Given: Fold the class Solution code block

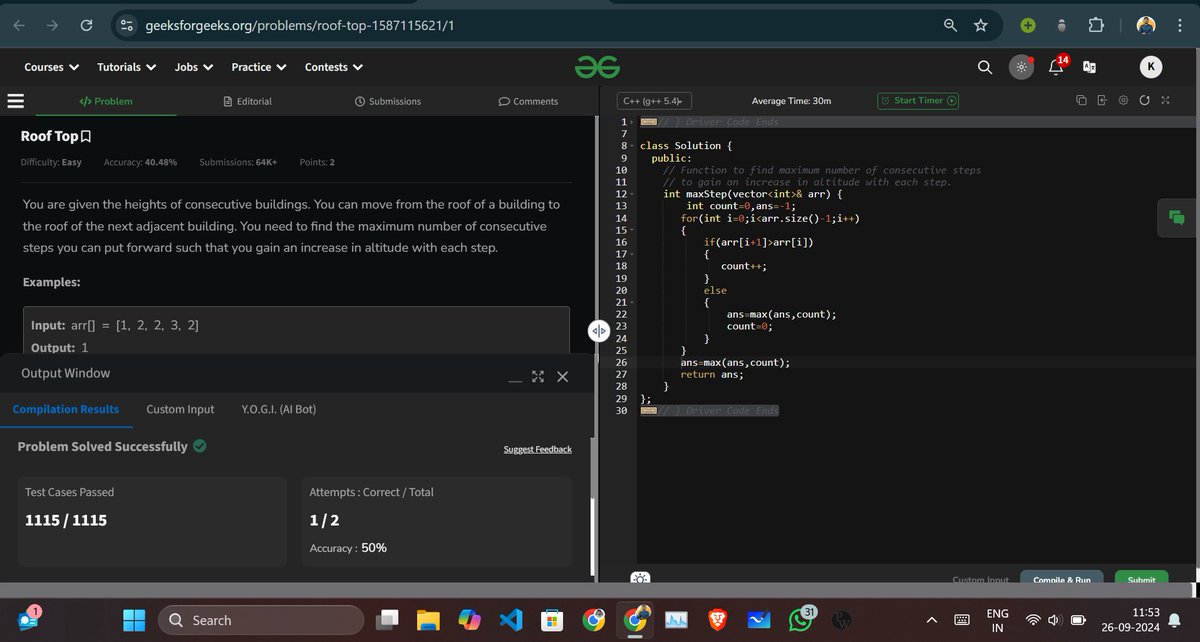Looking at the screenshot, I should 634,147.
